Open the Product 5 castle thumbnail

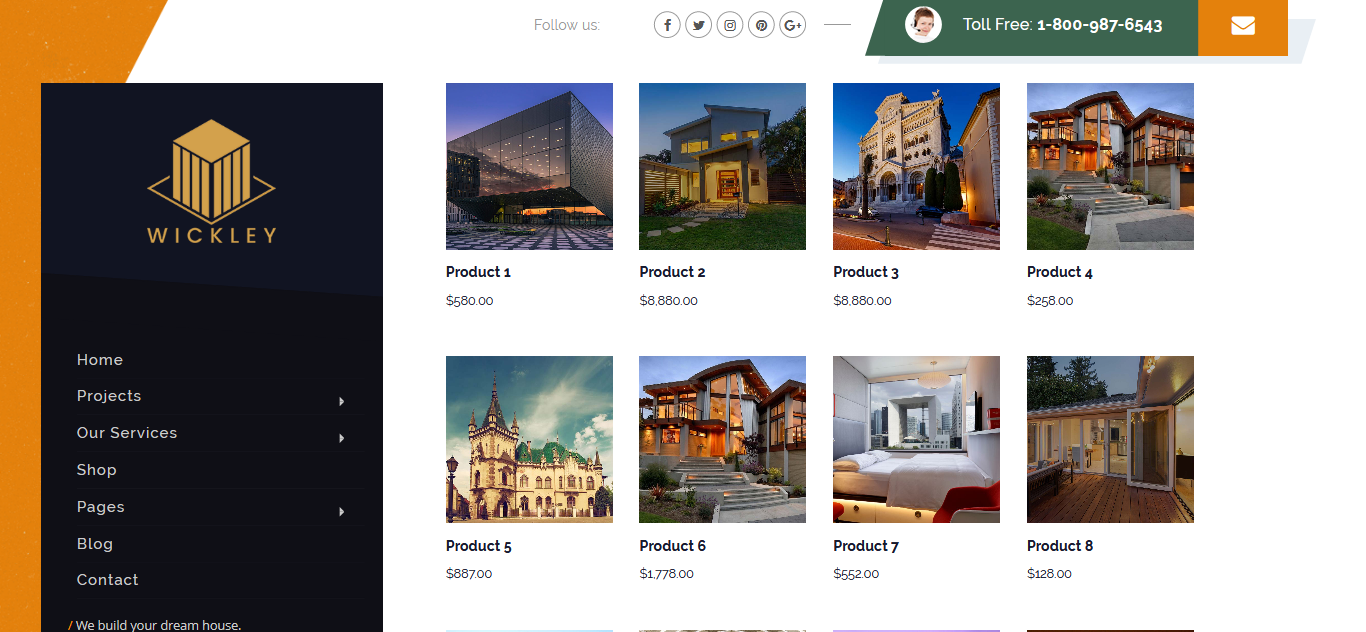click(529, 439)
